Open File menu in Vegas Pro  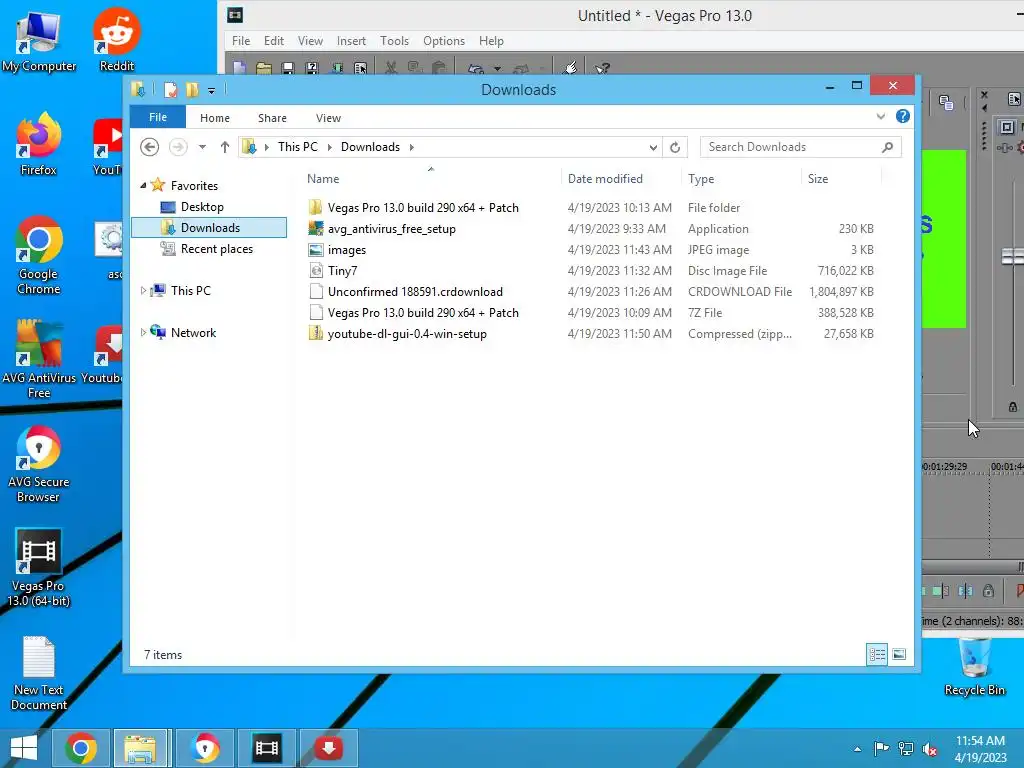point(241,40)
